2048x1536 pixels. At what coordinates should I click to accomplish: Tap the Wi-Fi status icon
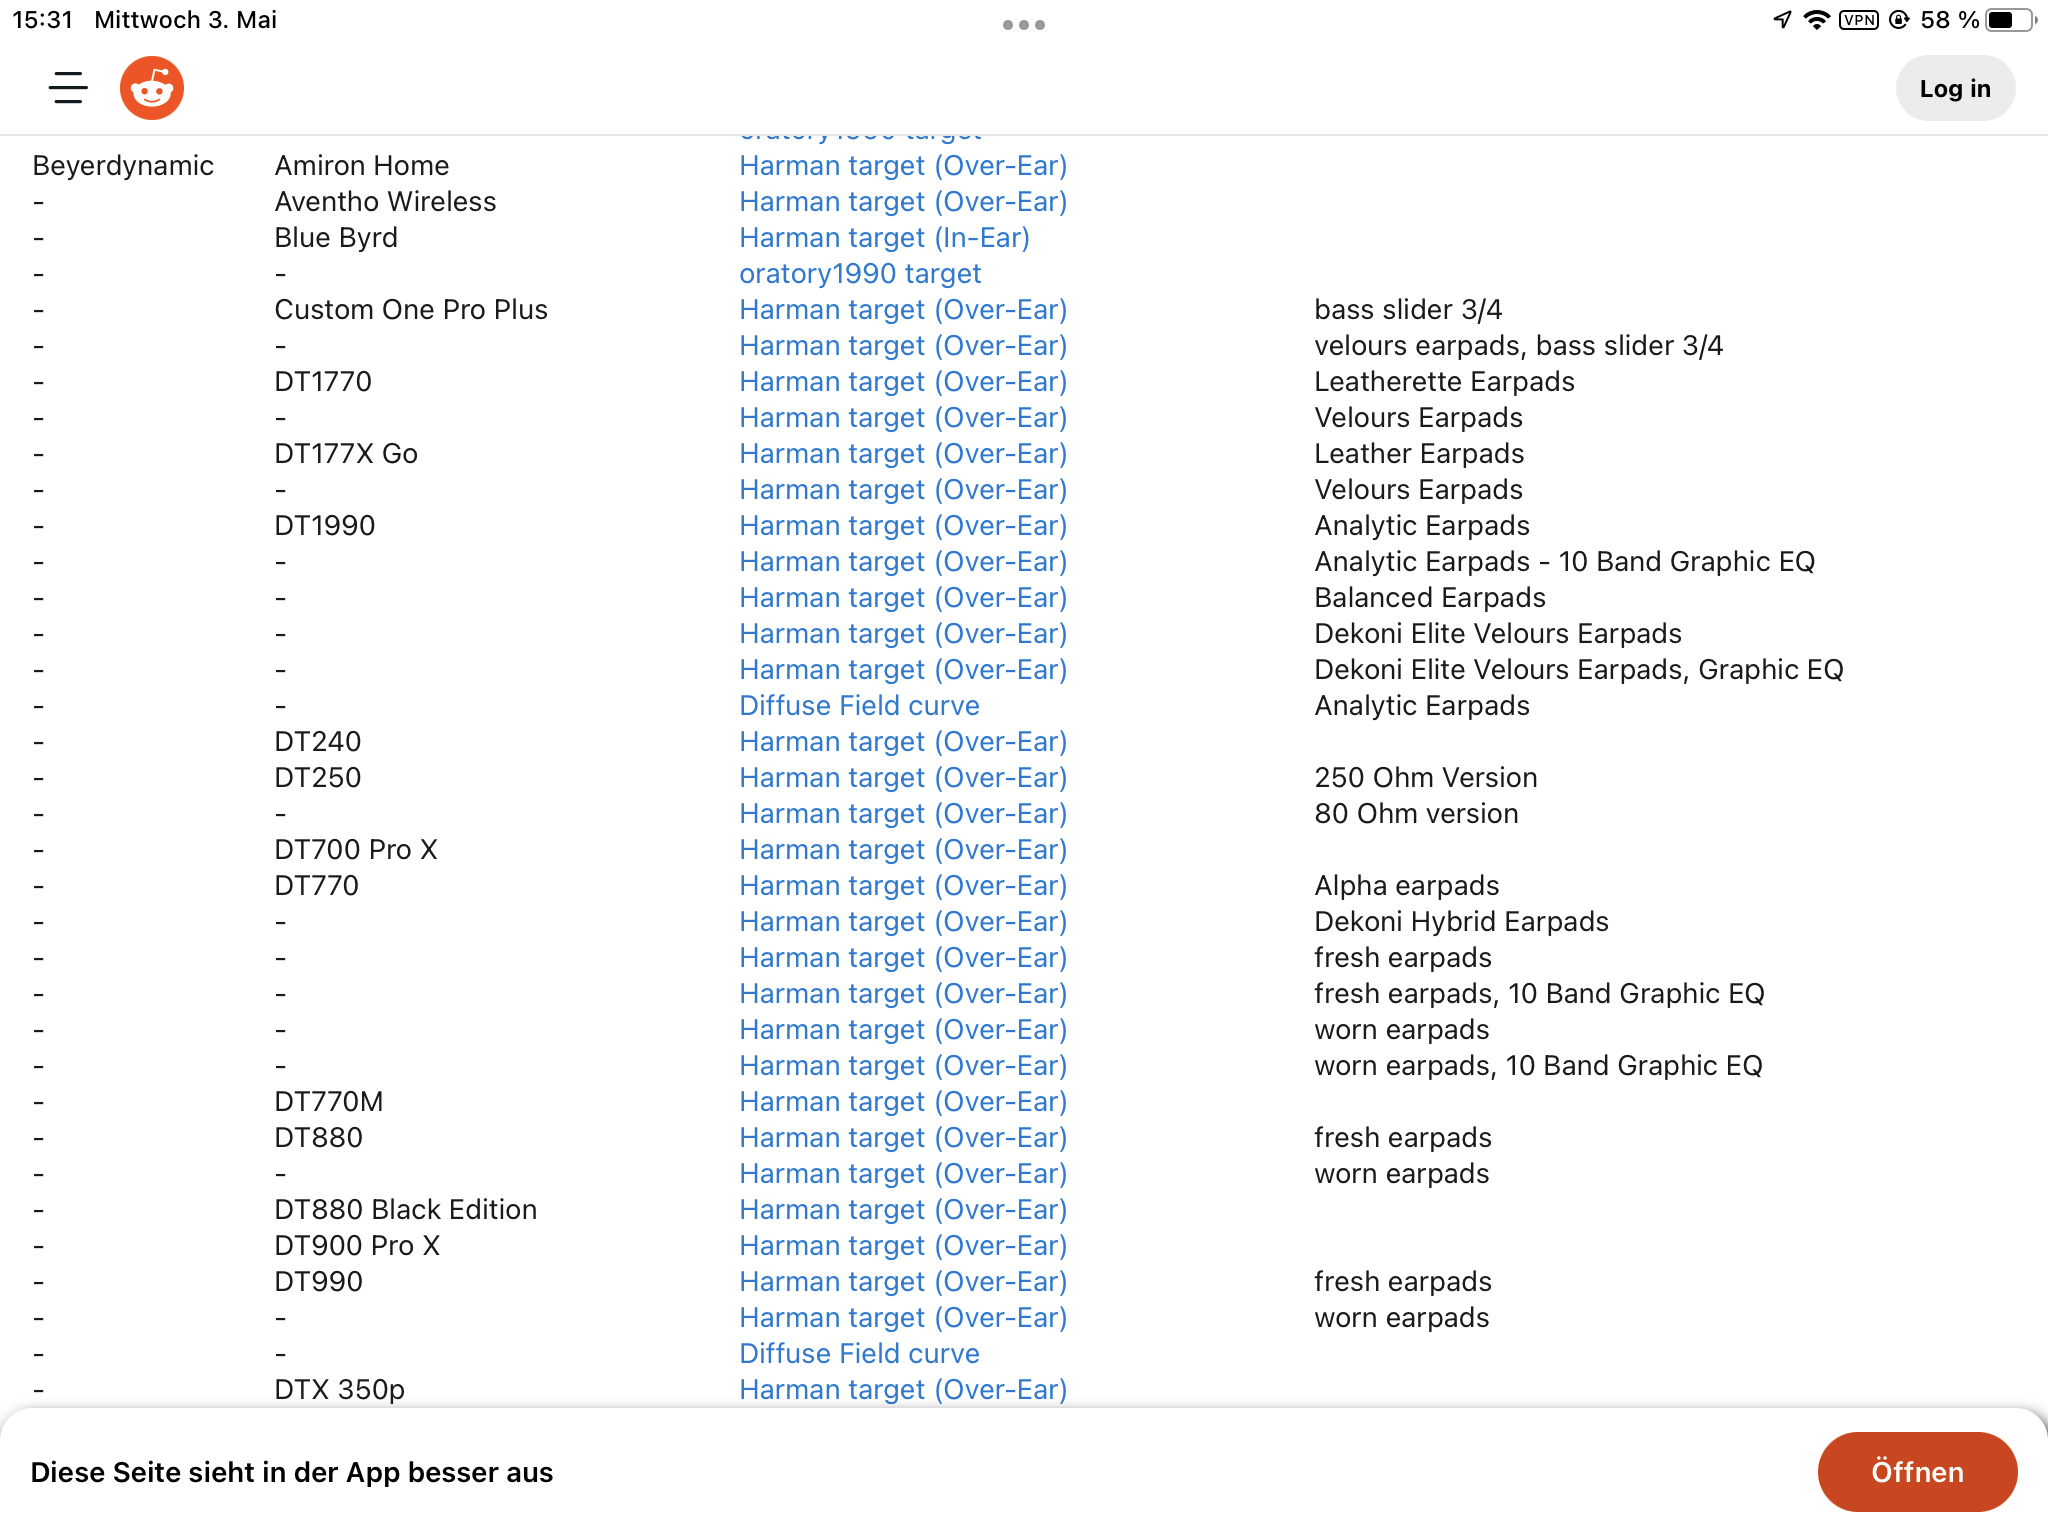point(1816,20)
